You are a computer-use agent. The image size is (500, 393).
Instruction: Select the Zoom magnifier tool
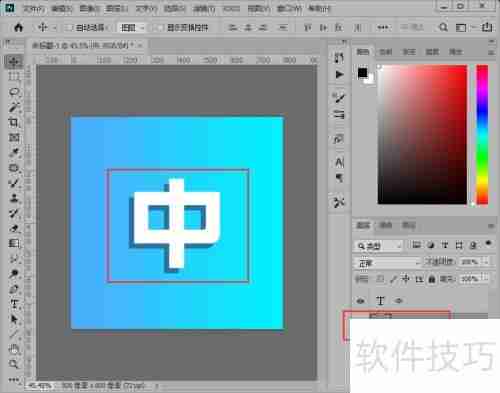coord(14,364)
